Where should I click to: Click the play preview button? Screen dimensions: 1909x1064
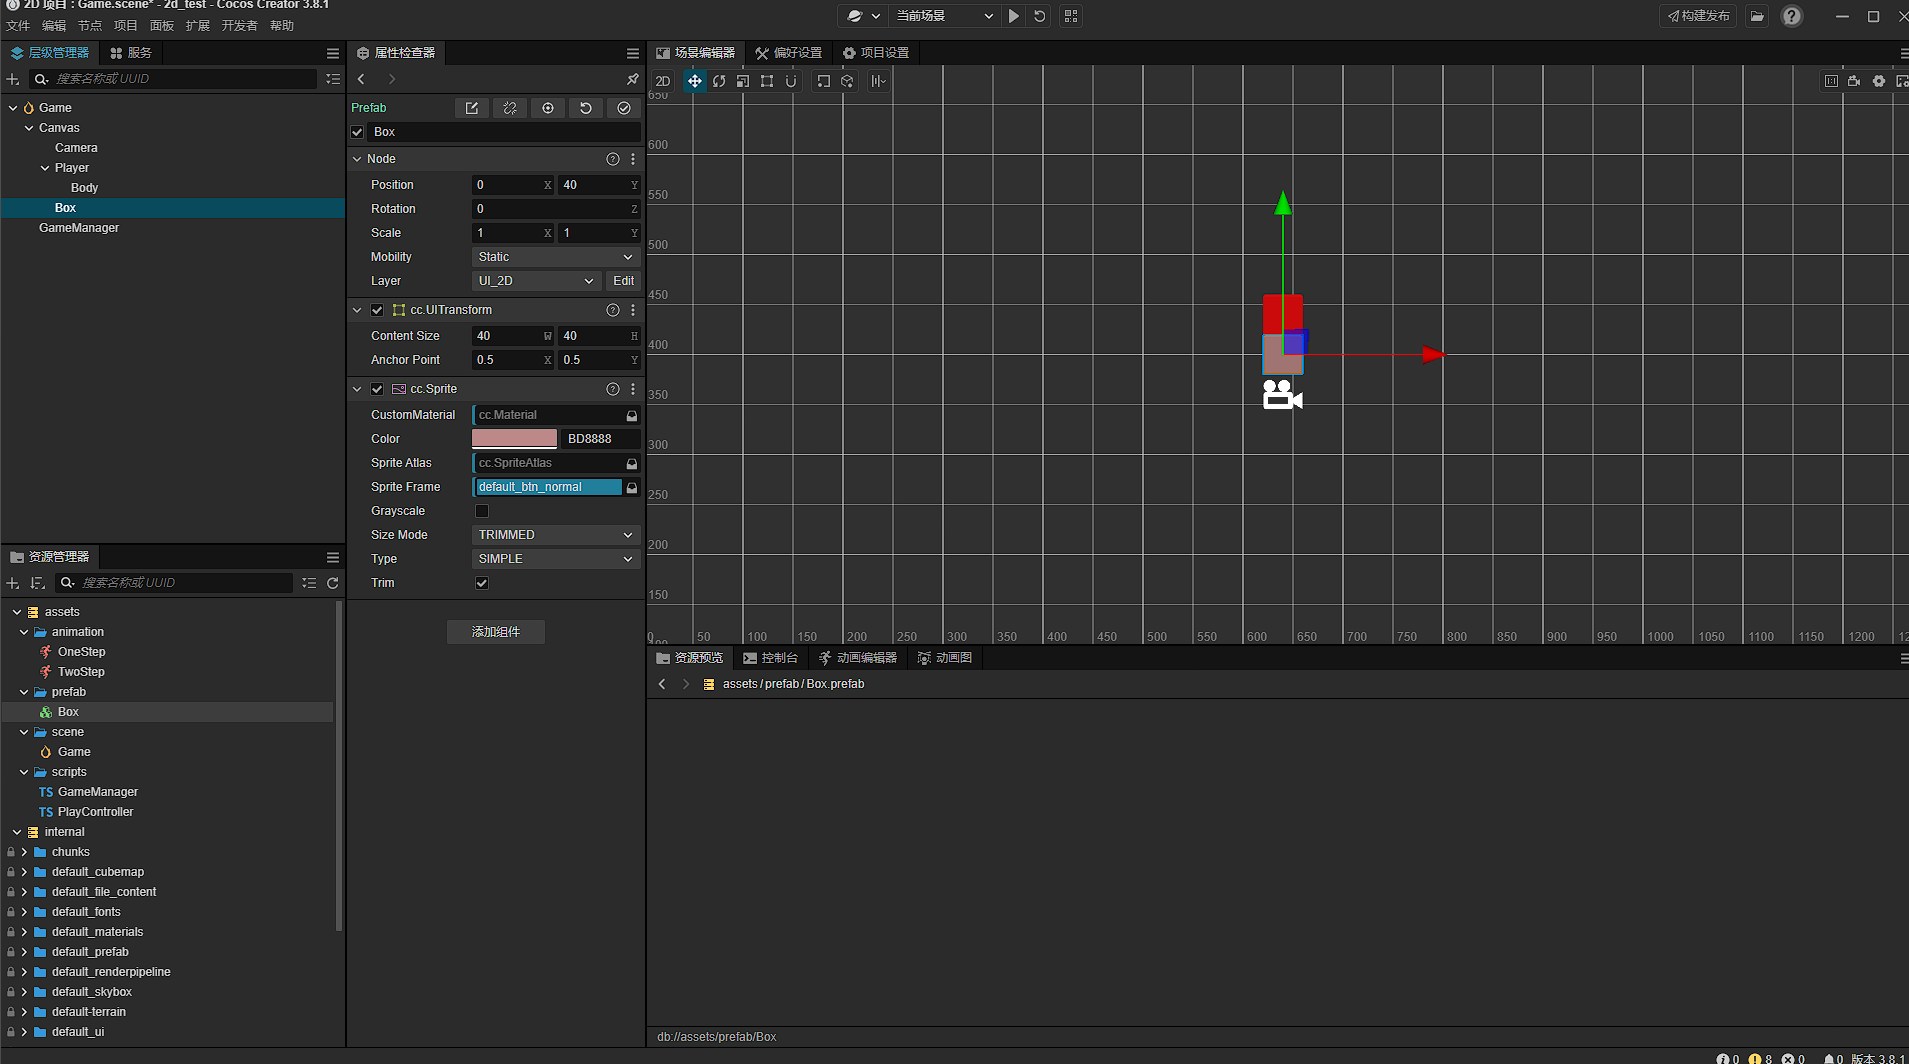1014,16
